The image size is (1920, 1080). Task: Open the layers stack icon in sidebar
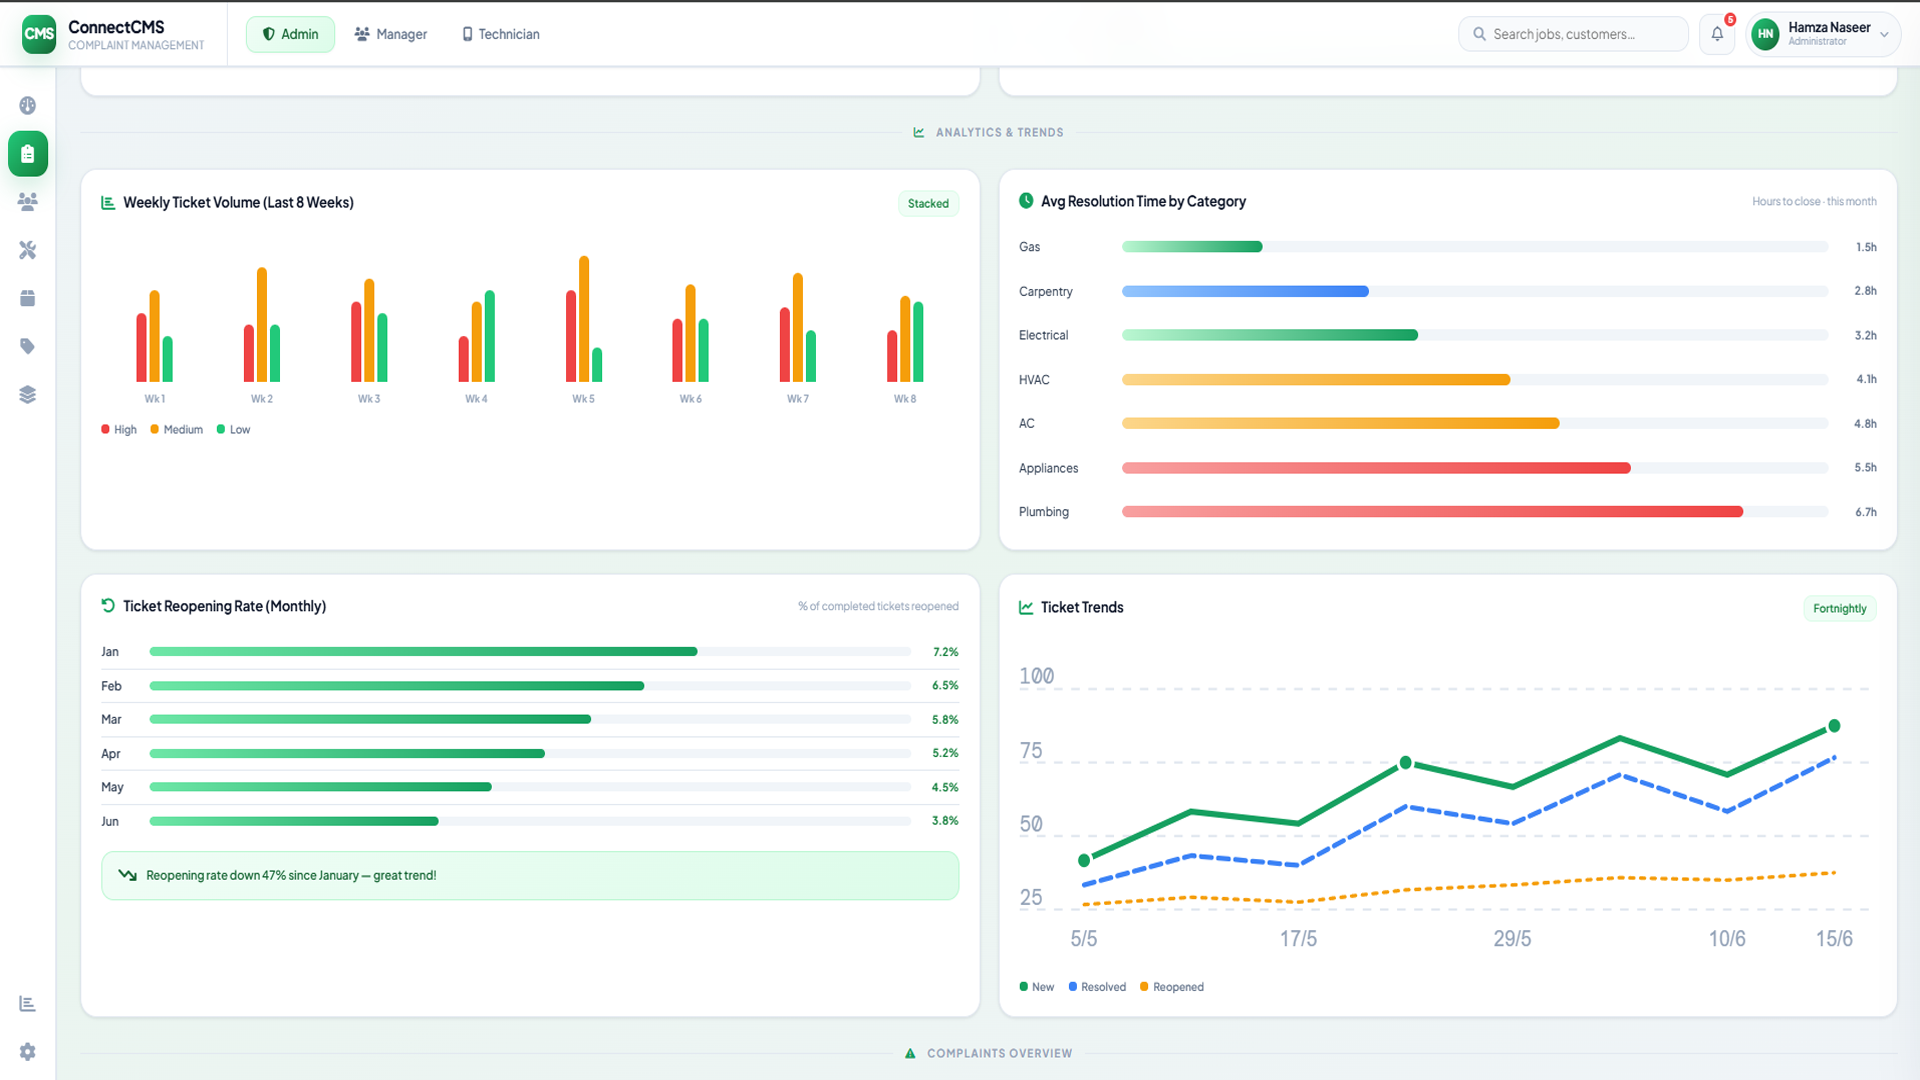click(28, 394)
